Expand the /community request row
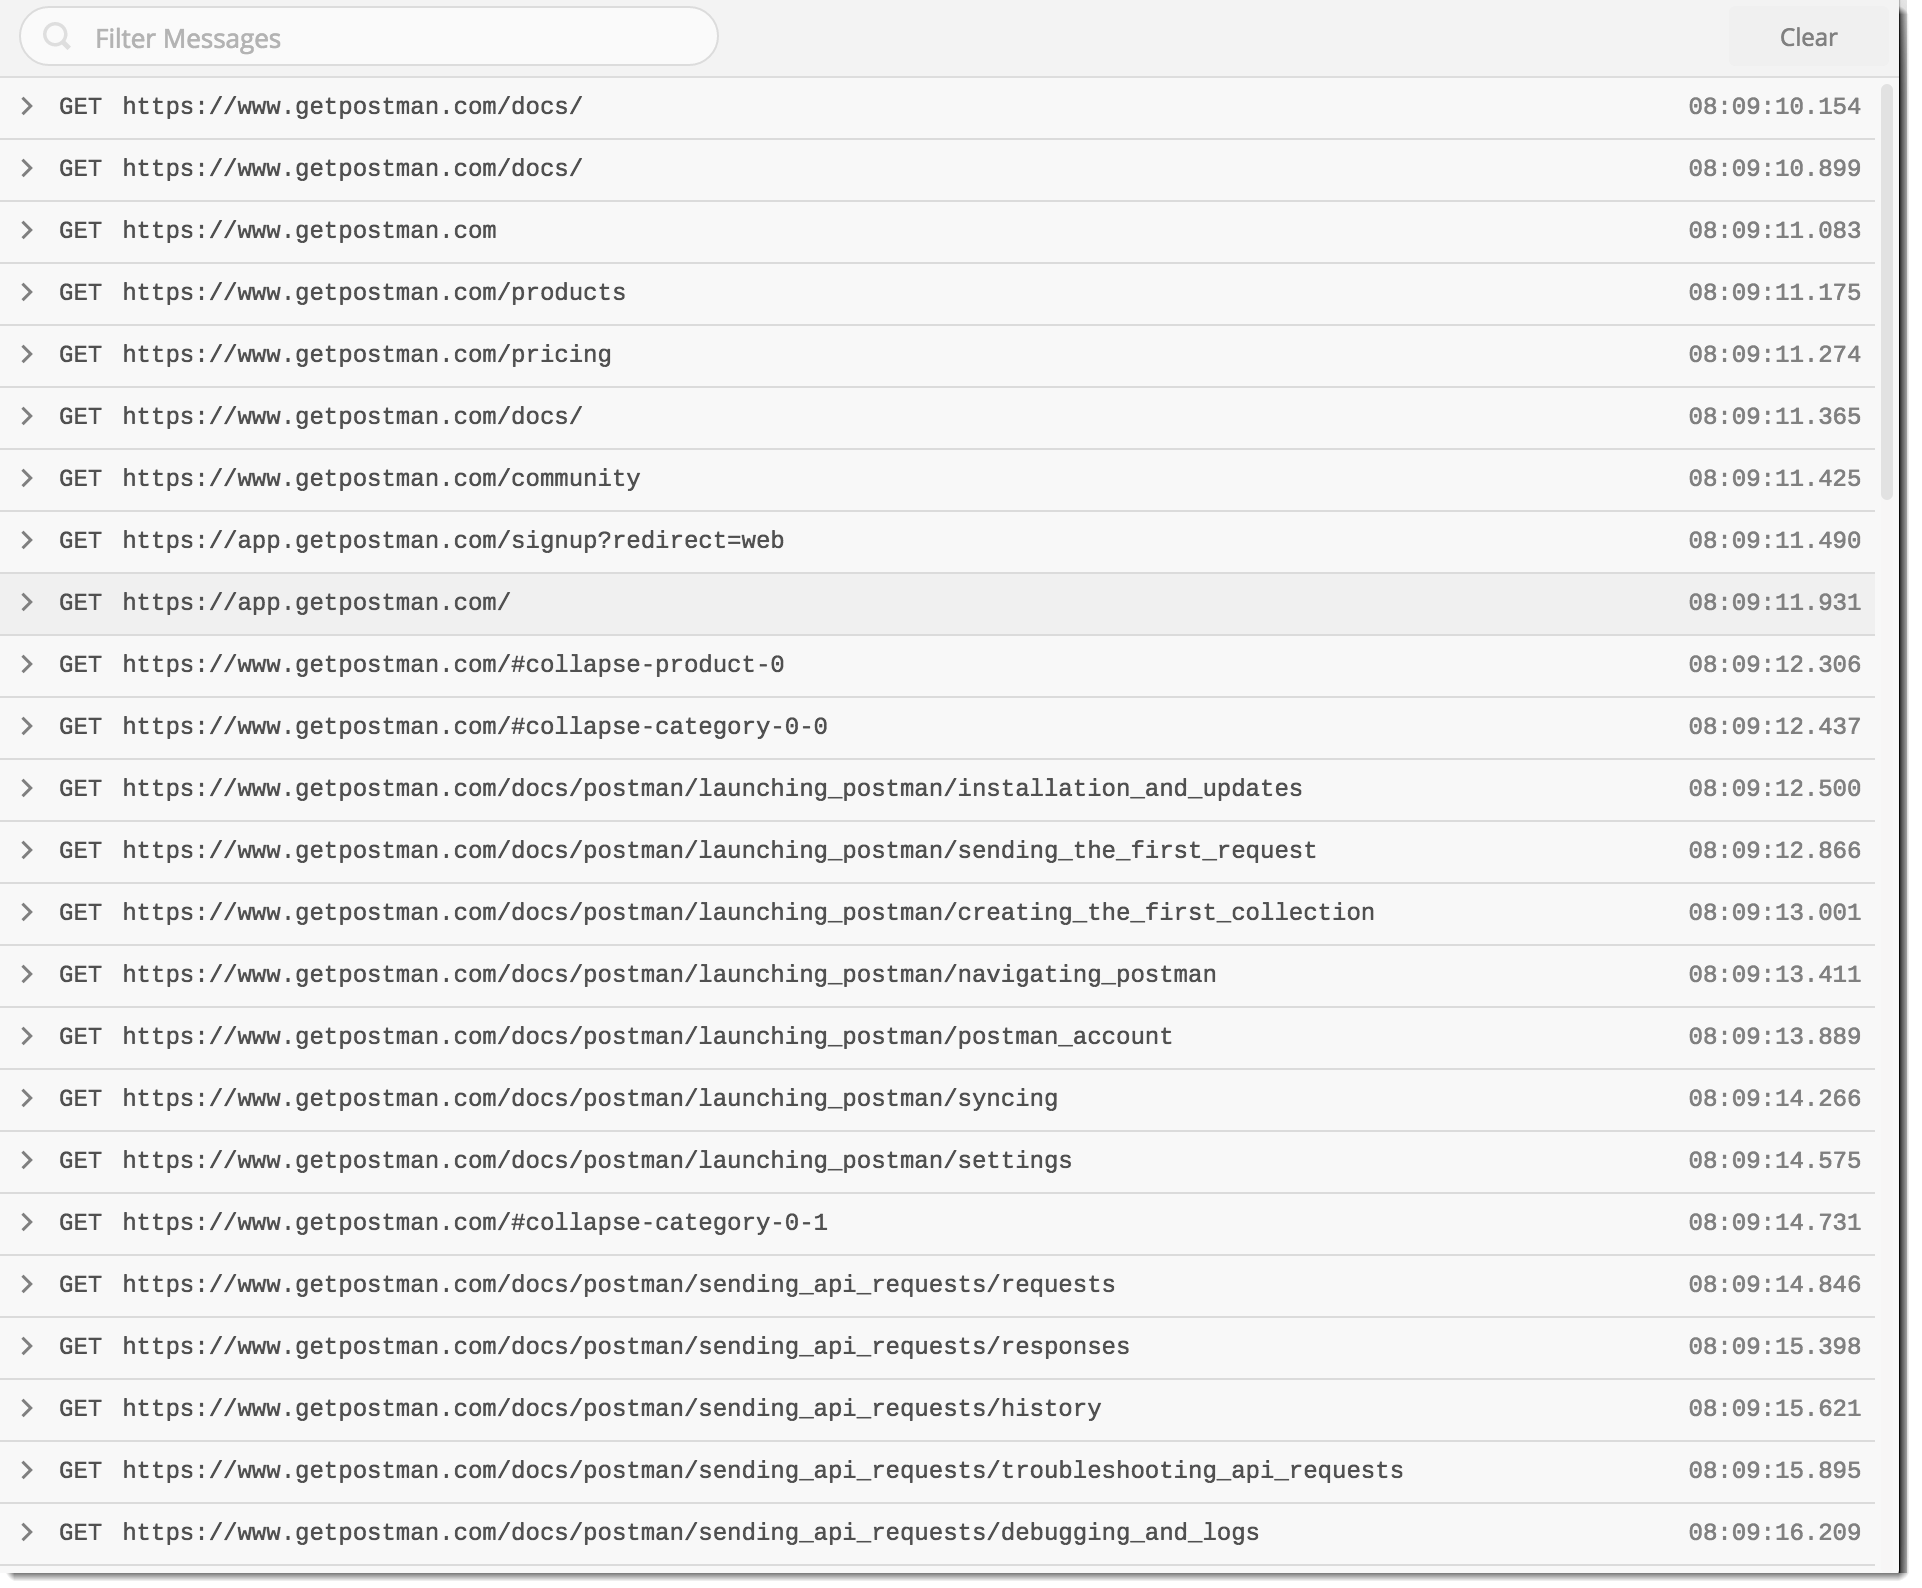 27,478
